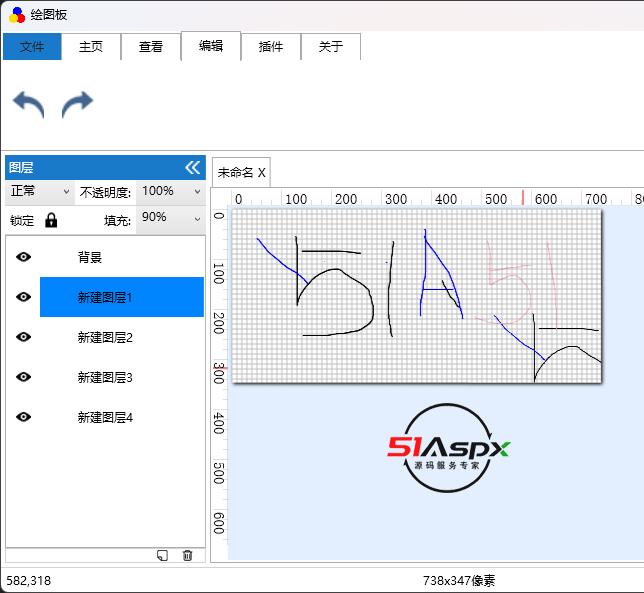
Task: Hide 新建图层3 using its eye icon
Action: click(x=24, y=377)
